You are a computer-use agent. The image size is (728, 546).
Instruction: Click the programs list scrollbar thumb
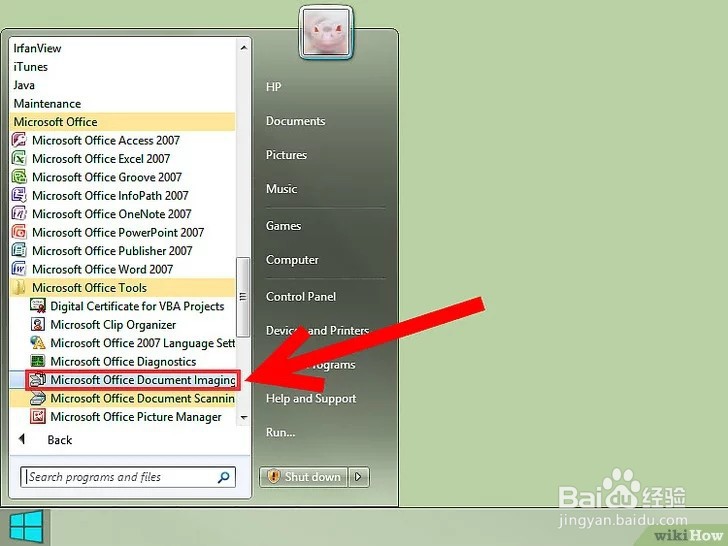(x=243, y=297)
